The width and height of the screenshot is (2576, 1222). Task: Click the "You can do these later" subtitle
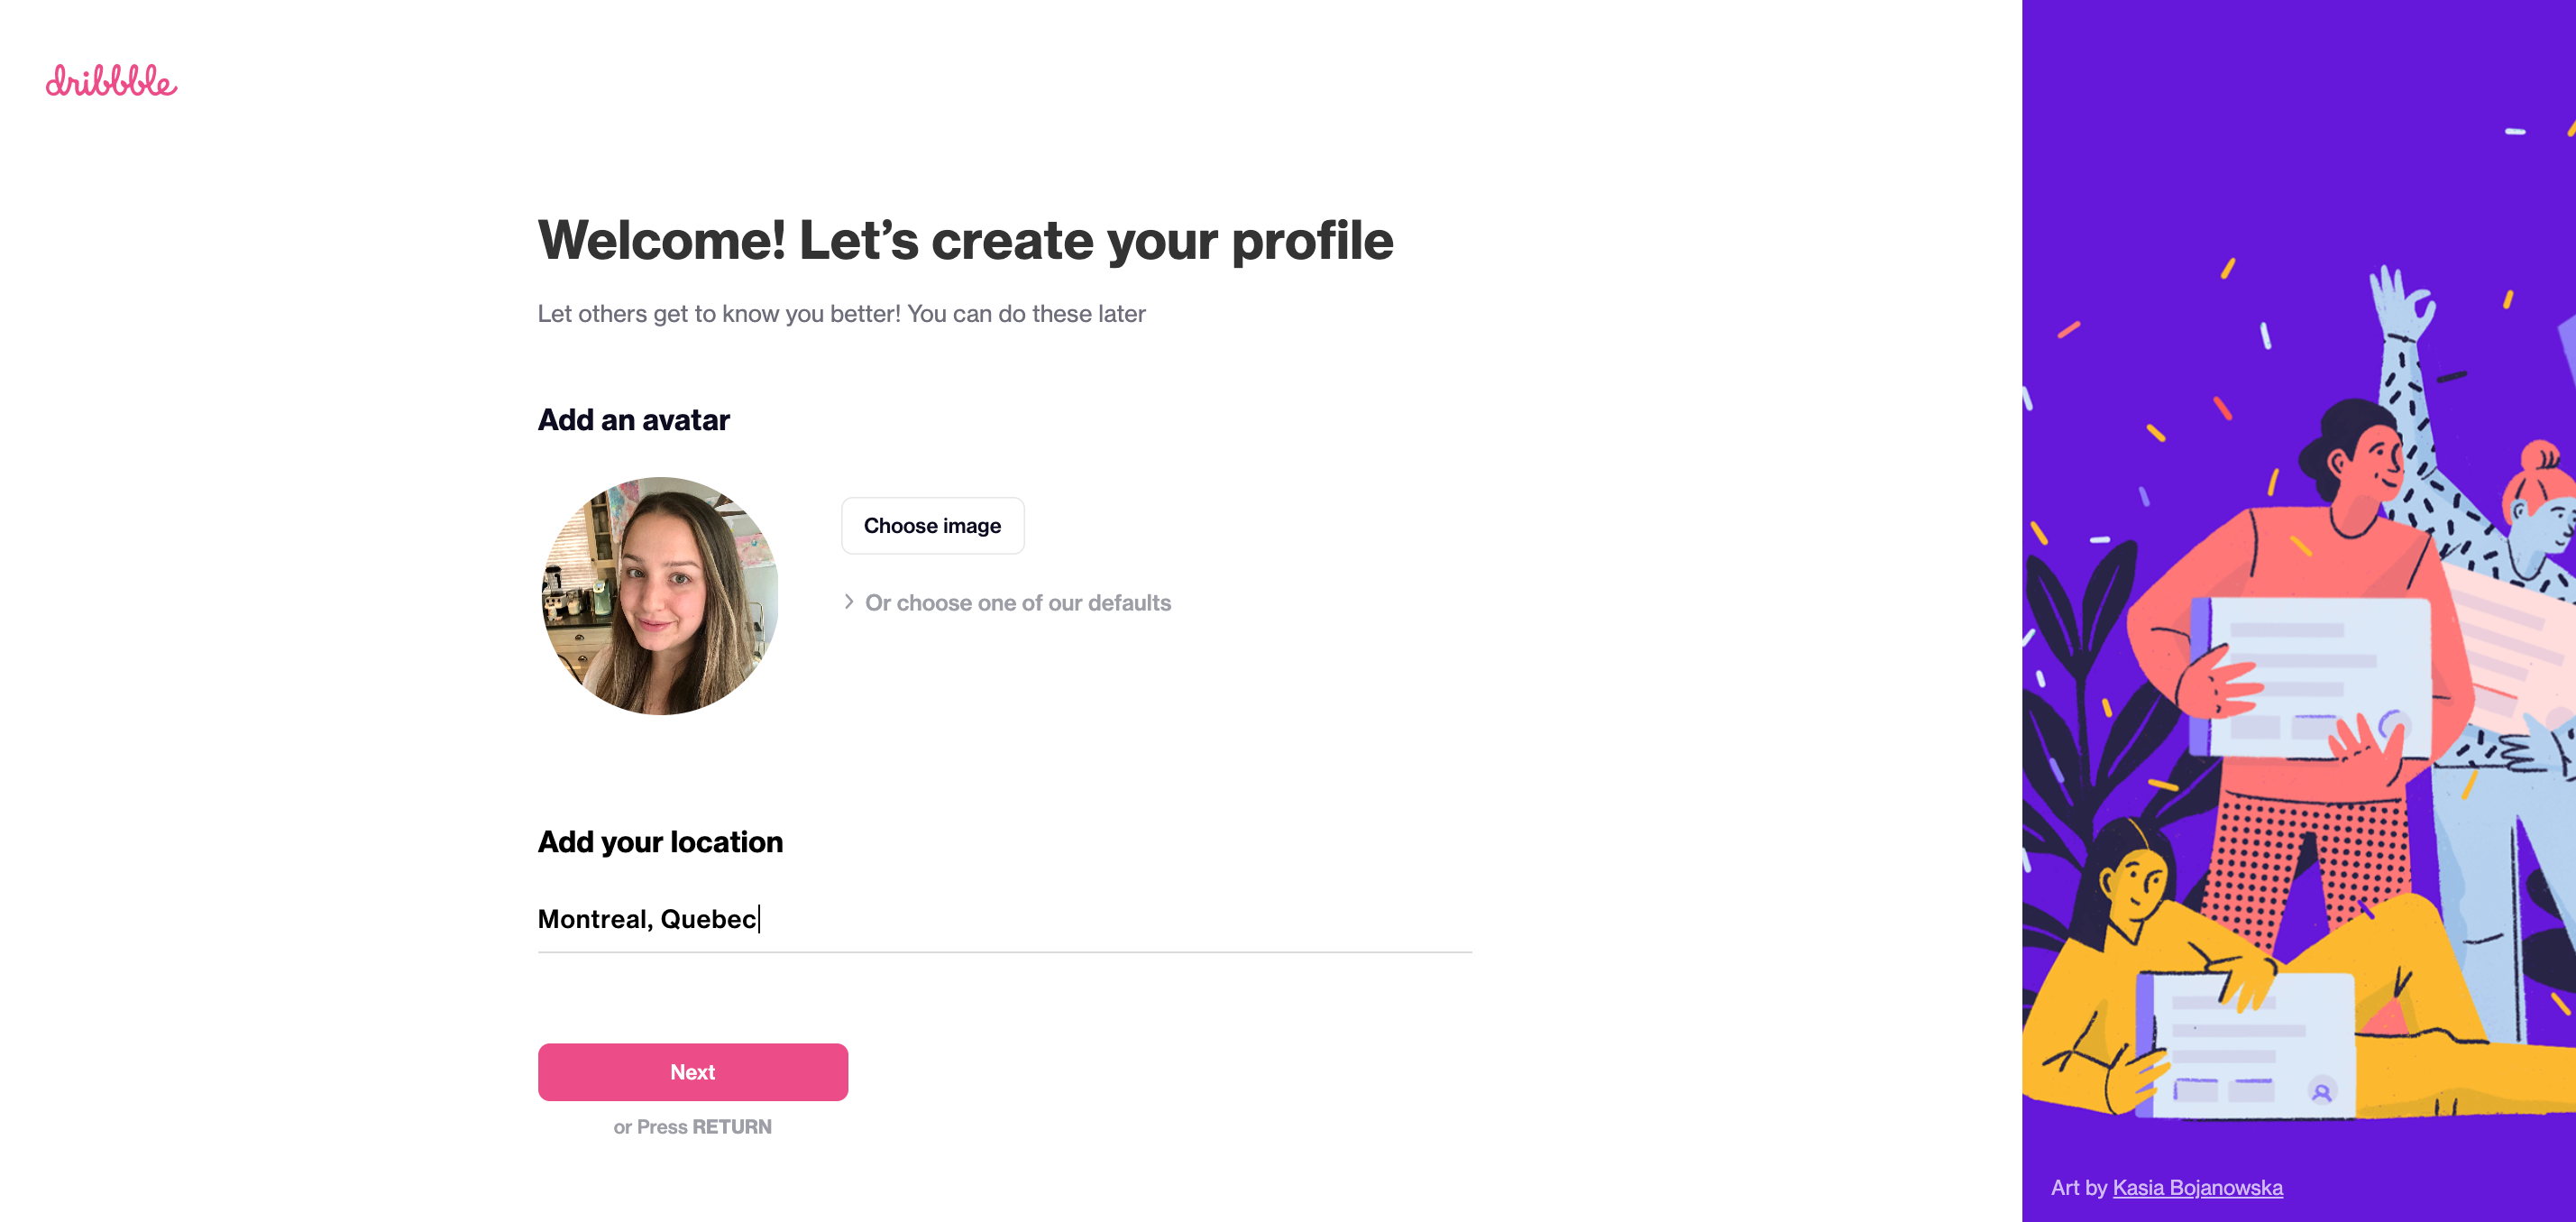tap(1025, 314)
